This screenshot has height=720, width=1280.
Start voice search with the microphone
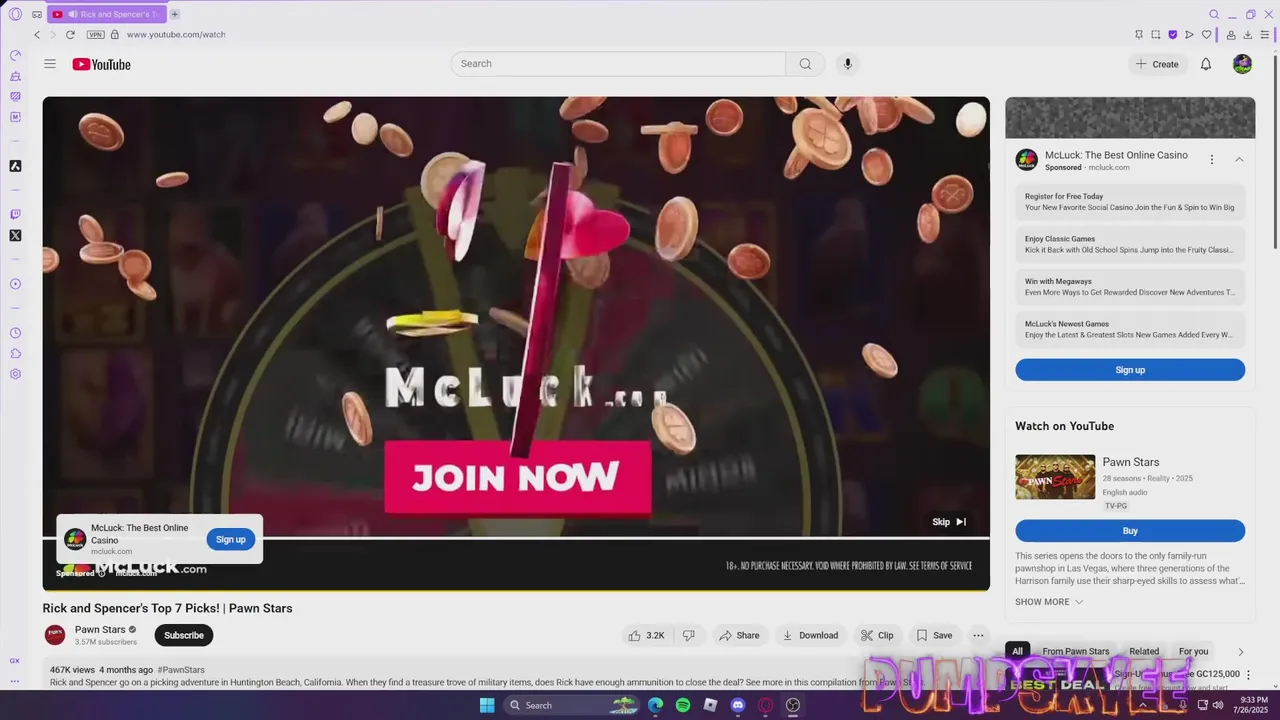[847, 64]
